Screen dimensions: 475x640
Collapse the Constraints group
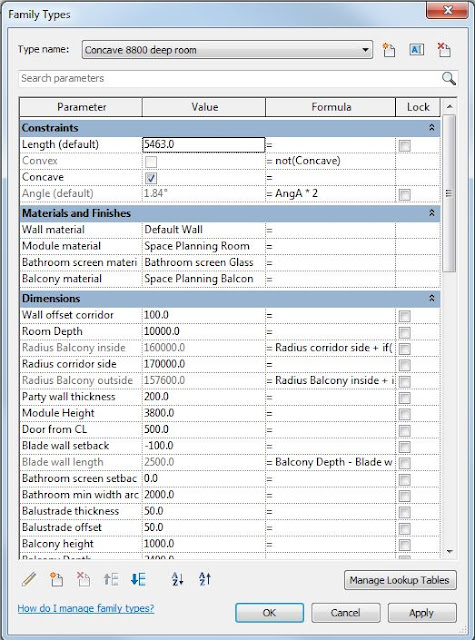click(x=431, y=128)
